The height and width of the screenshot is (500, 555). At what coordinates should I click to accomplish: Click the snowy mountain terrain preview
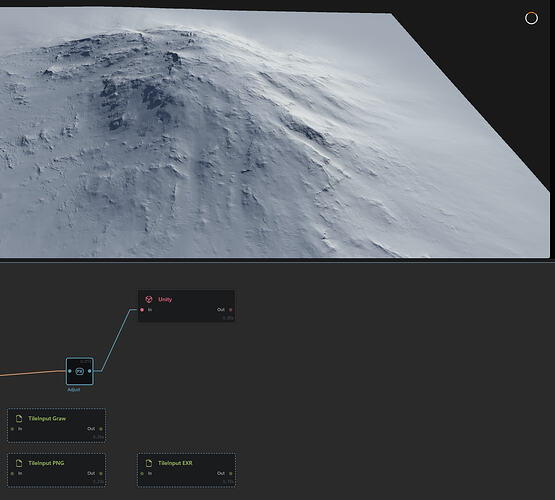pyautogui.click(x=275, y=133)
